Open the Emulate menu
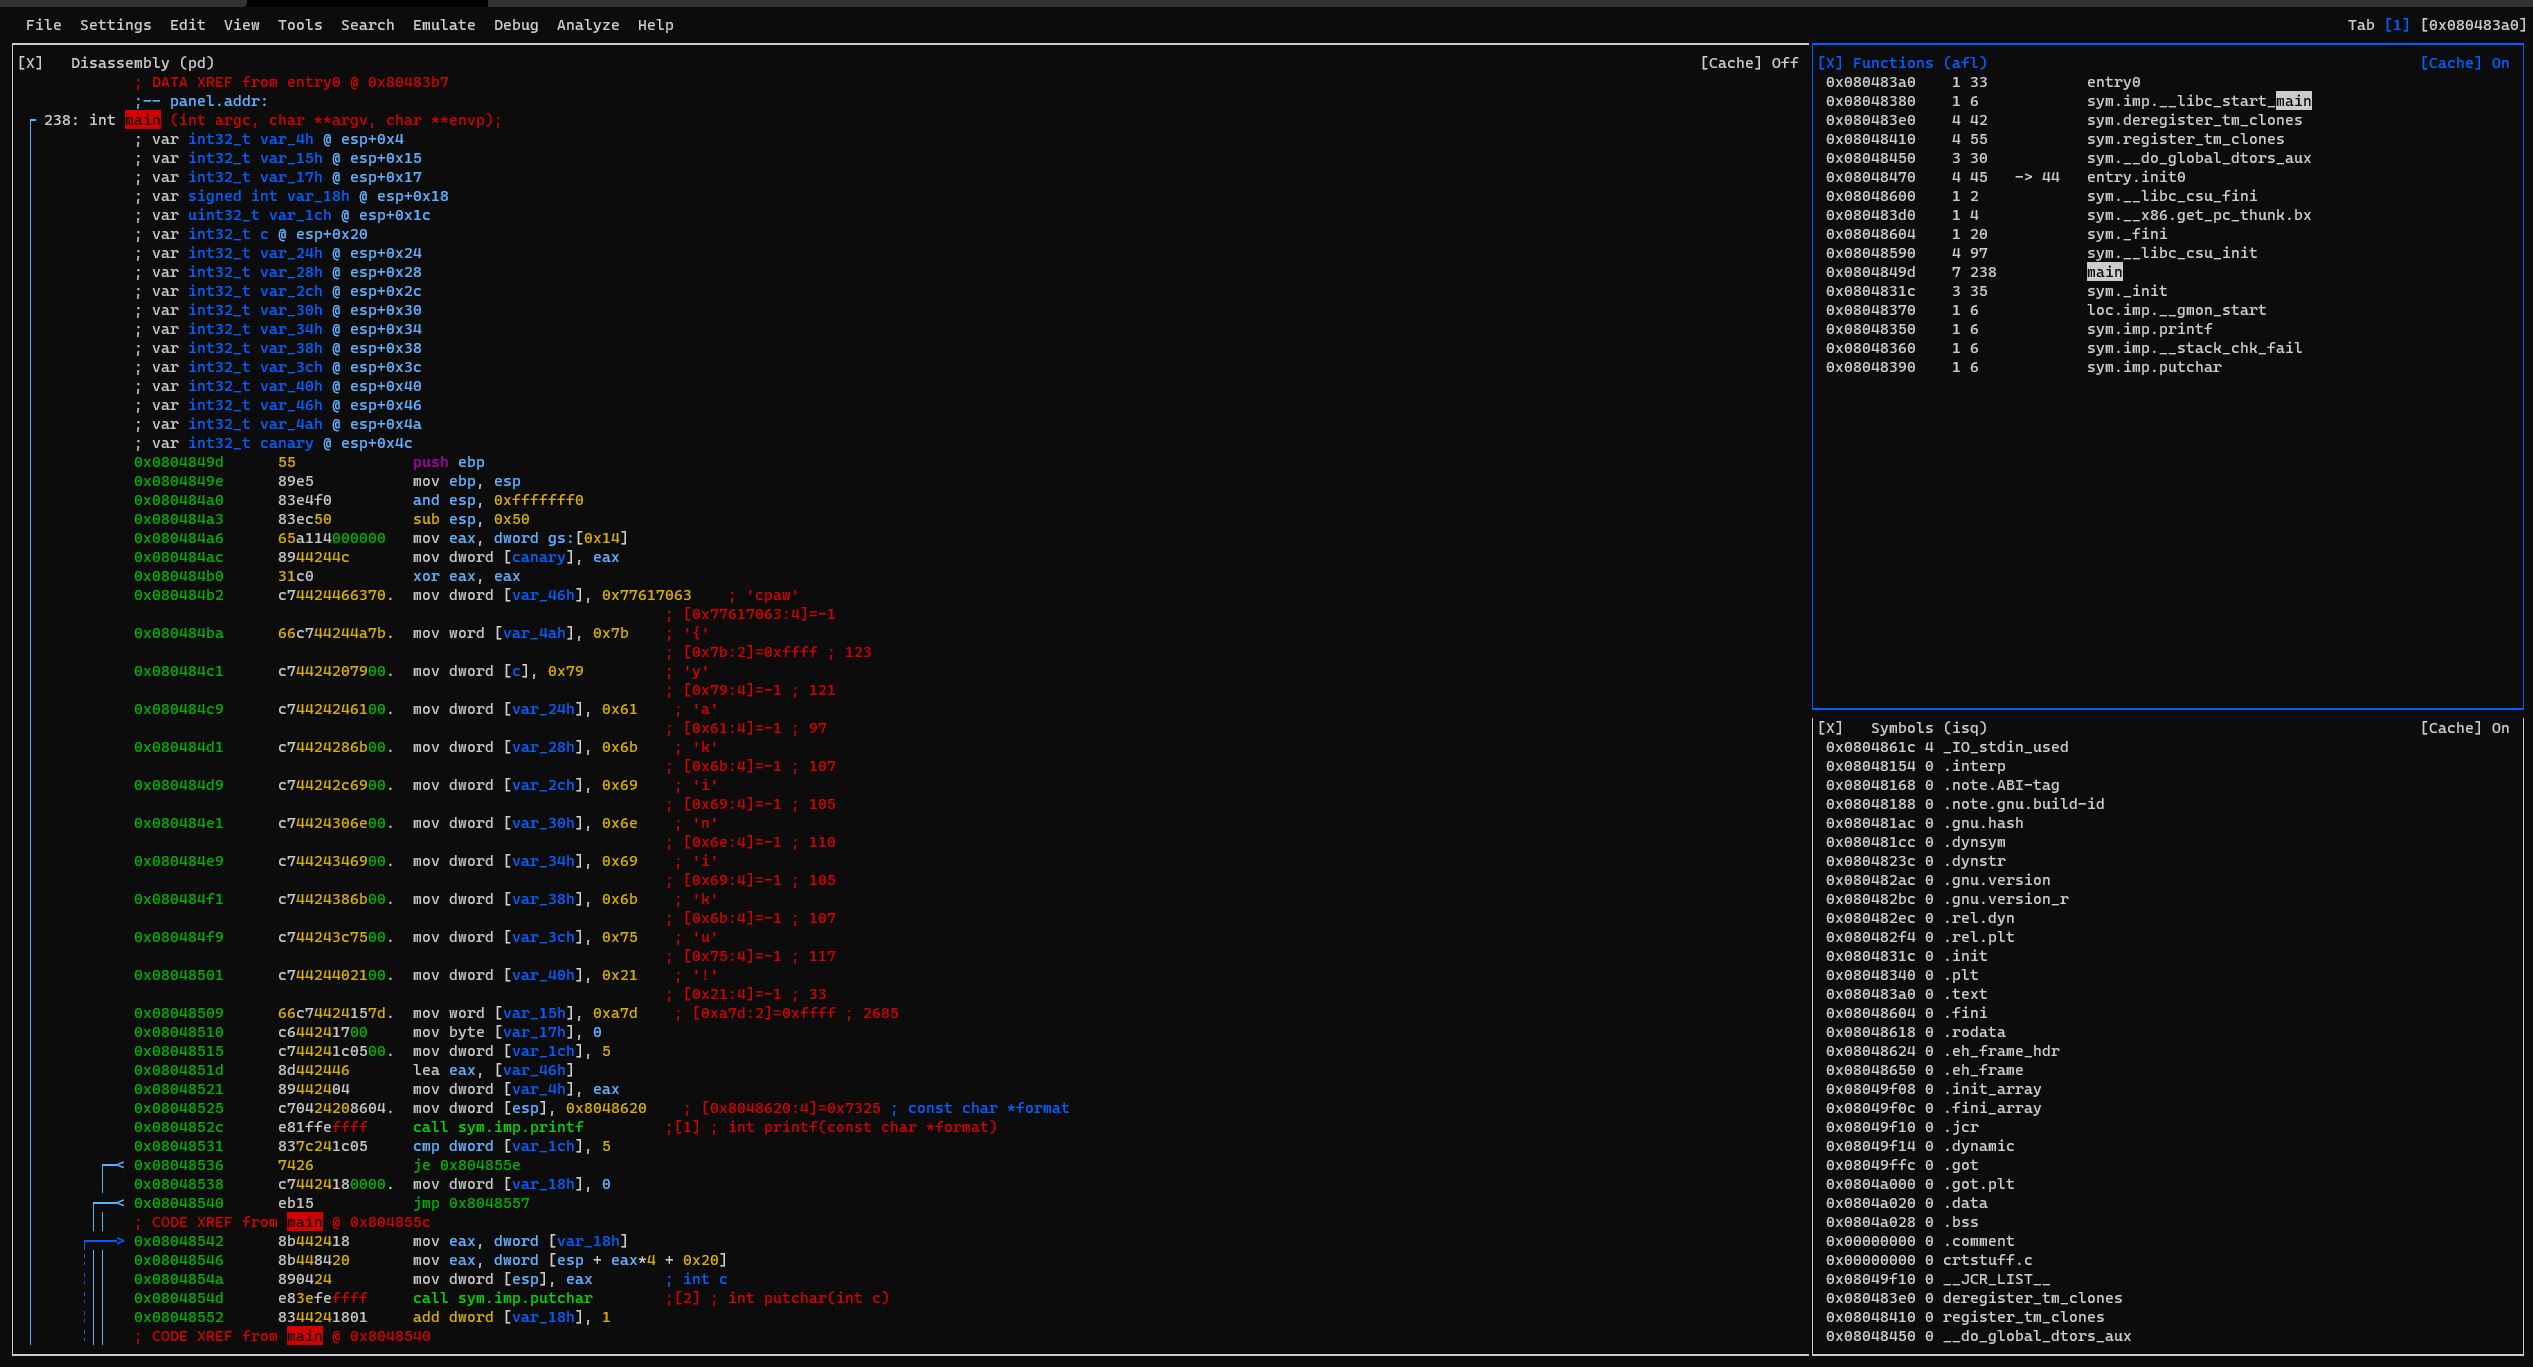Viewport: 2533px width, 1367px height. coord(443,25)
